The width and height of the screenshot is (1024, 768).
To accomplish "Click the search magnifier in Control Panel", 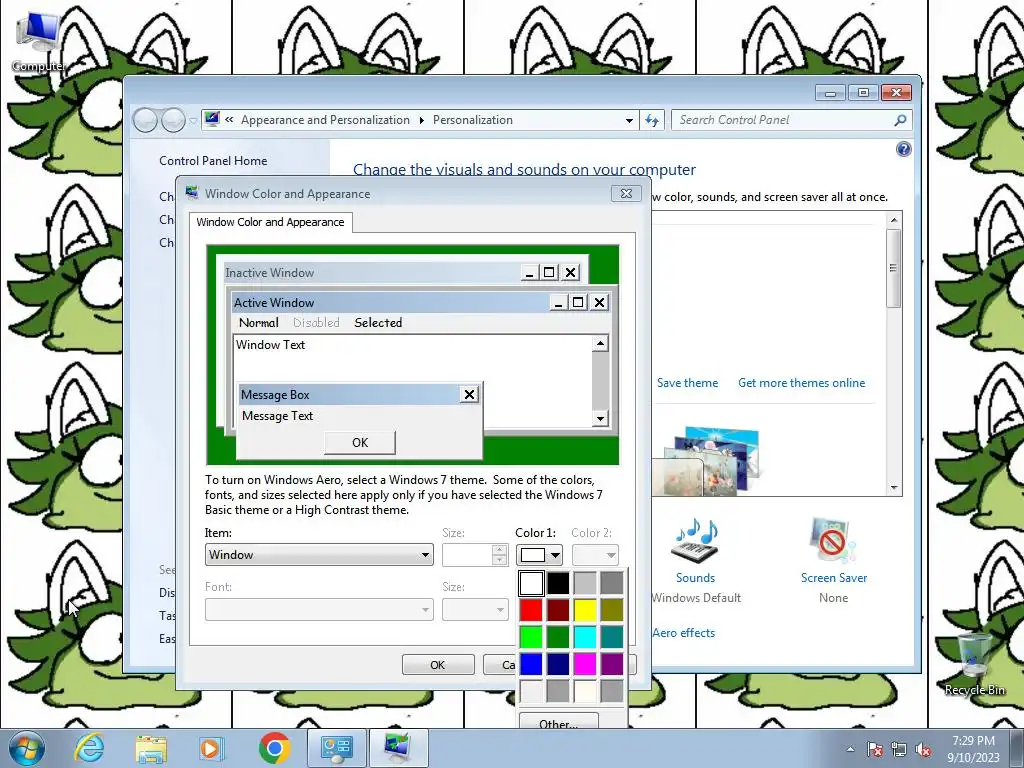I will [900, 120].
